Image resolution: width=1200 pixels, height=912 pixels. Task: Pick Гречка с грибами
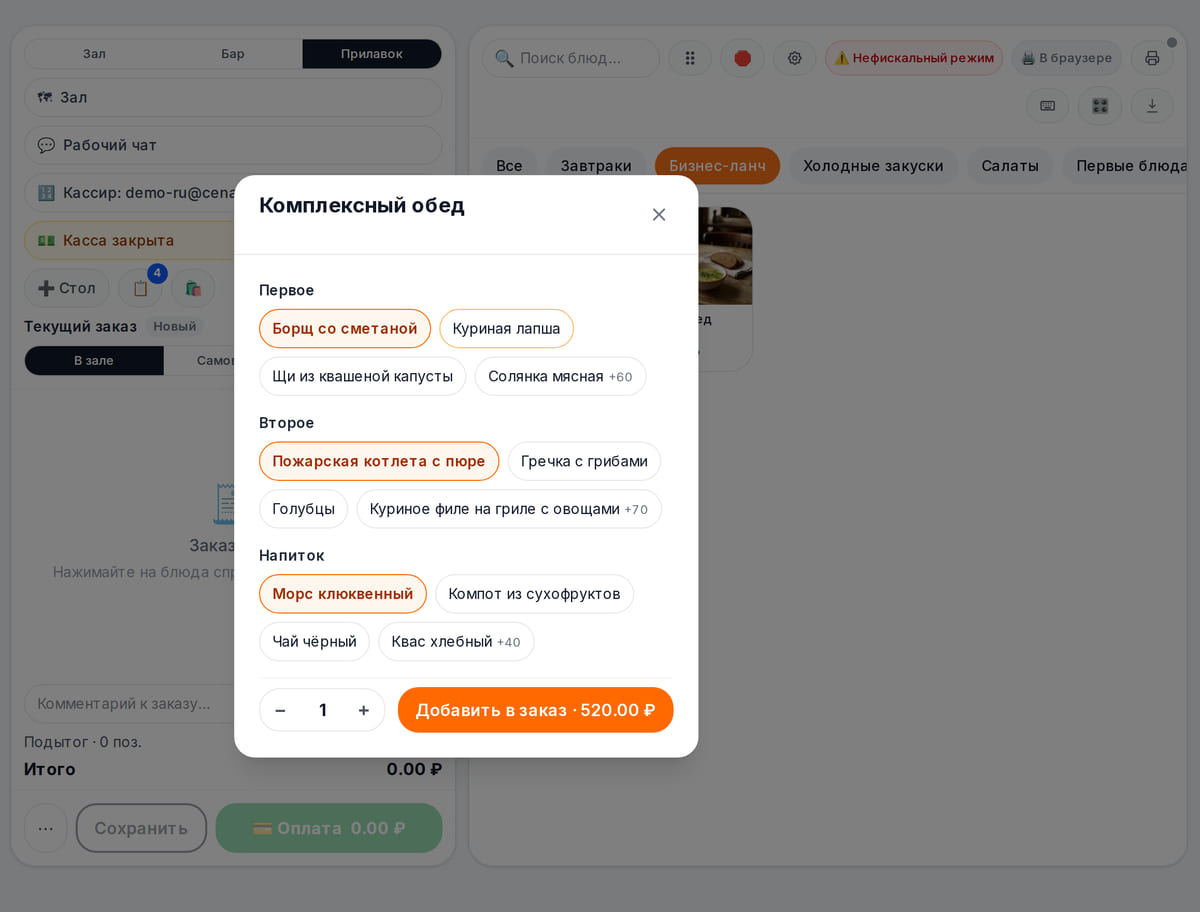(x=584, y=461)
